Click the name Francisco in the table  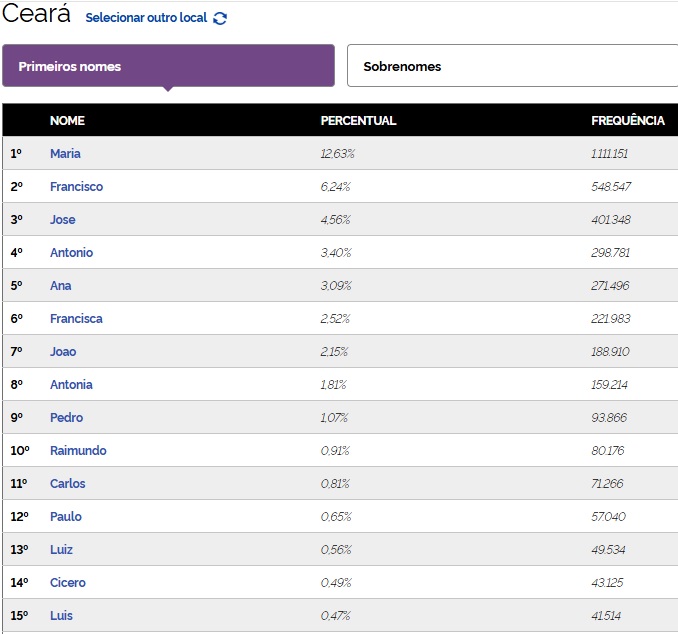click(76, 187)
